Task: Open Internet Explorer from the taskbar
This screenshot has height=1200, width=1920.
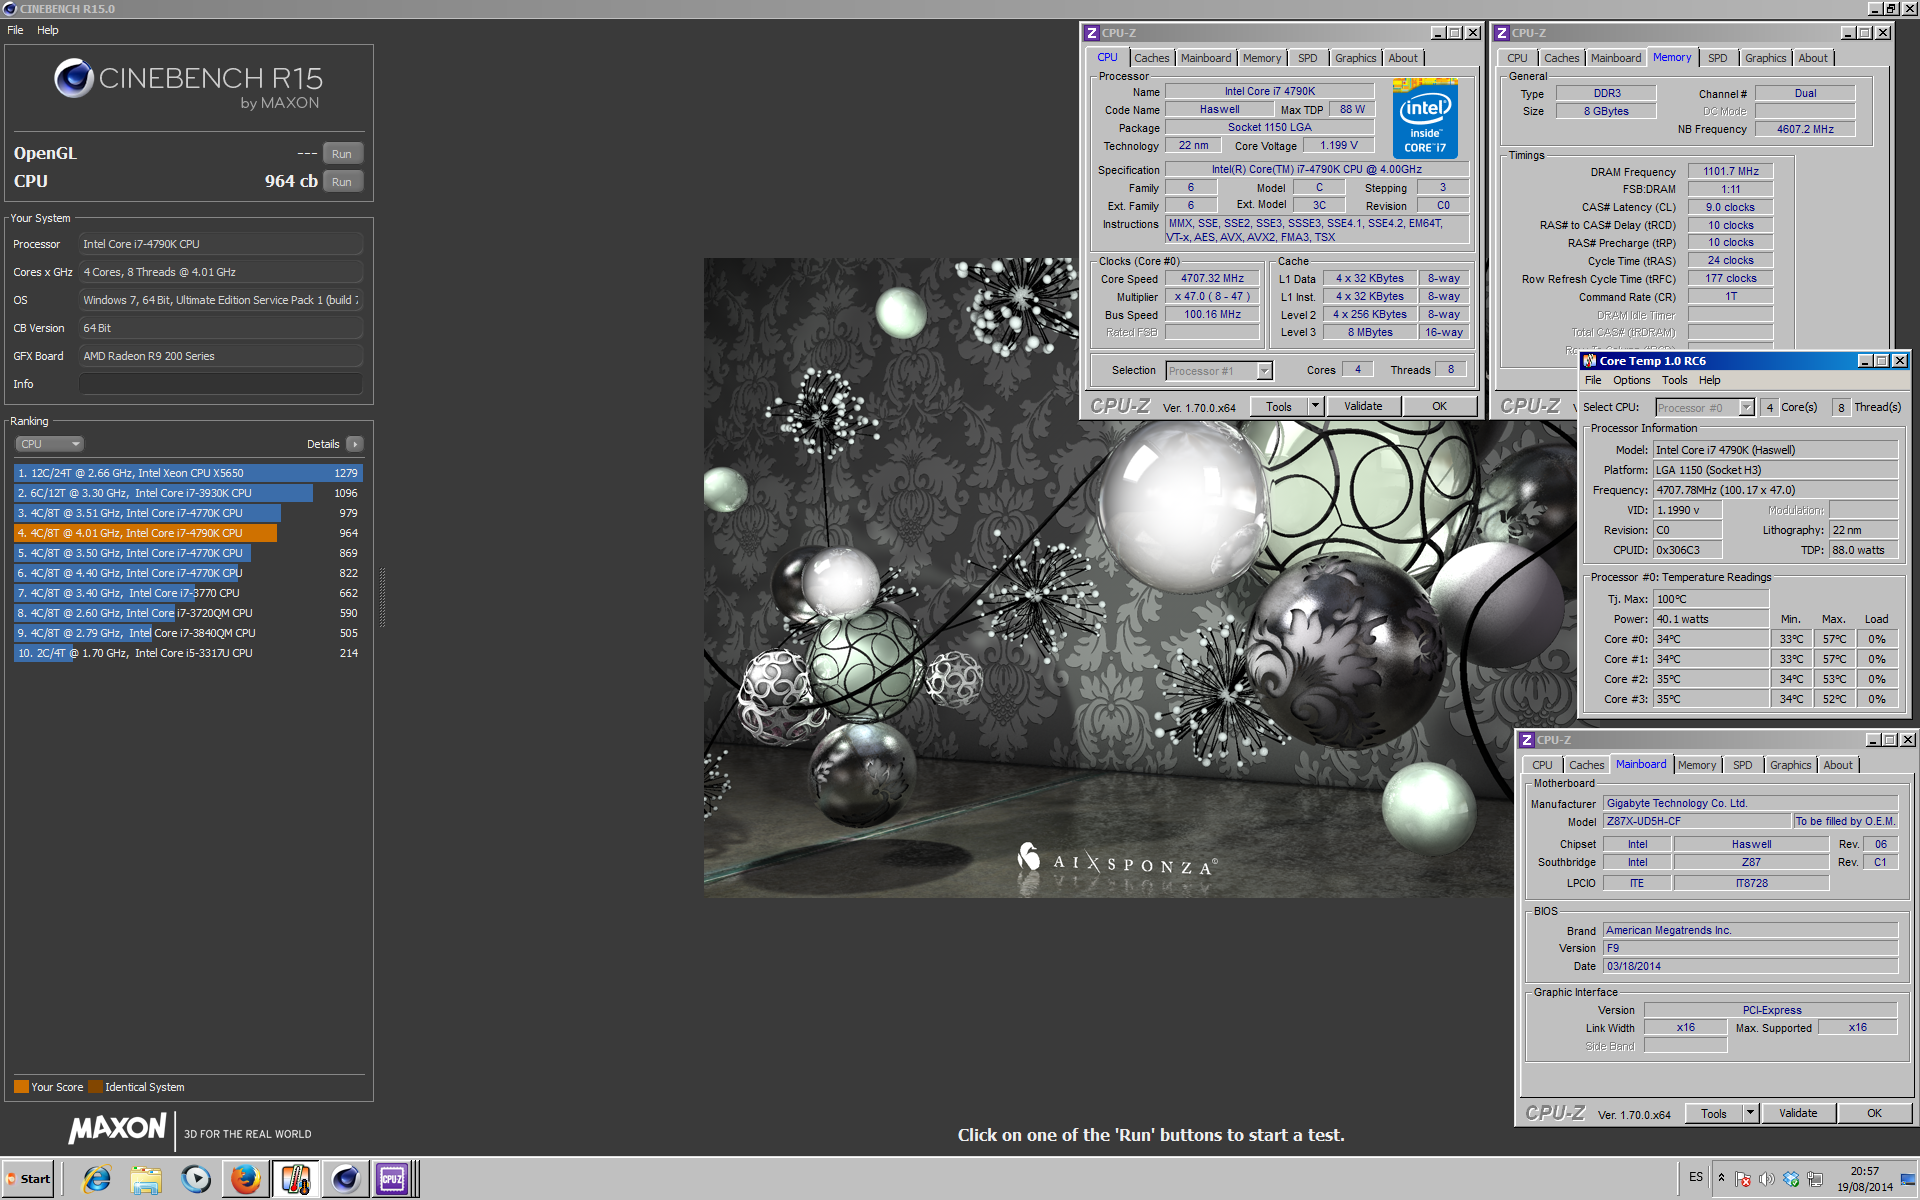Action: pos(97,1179)
